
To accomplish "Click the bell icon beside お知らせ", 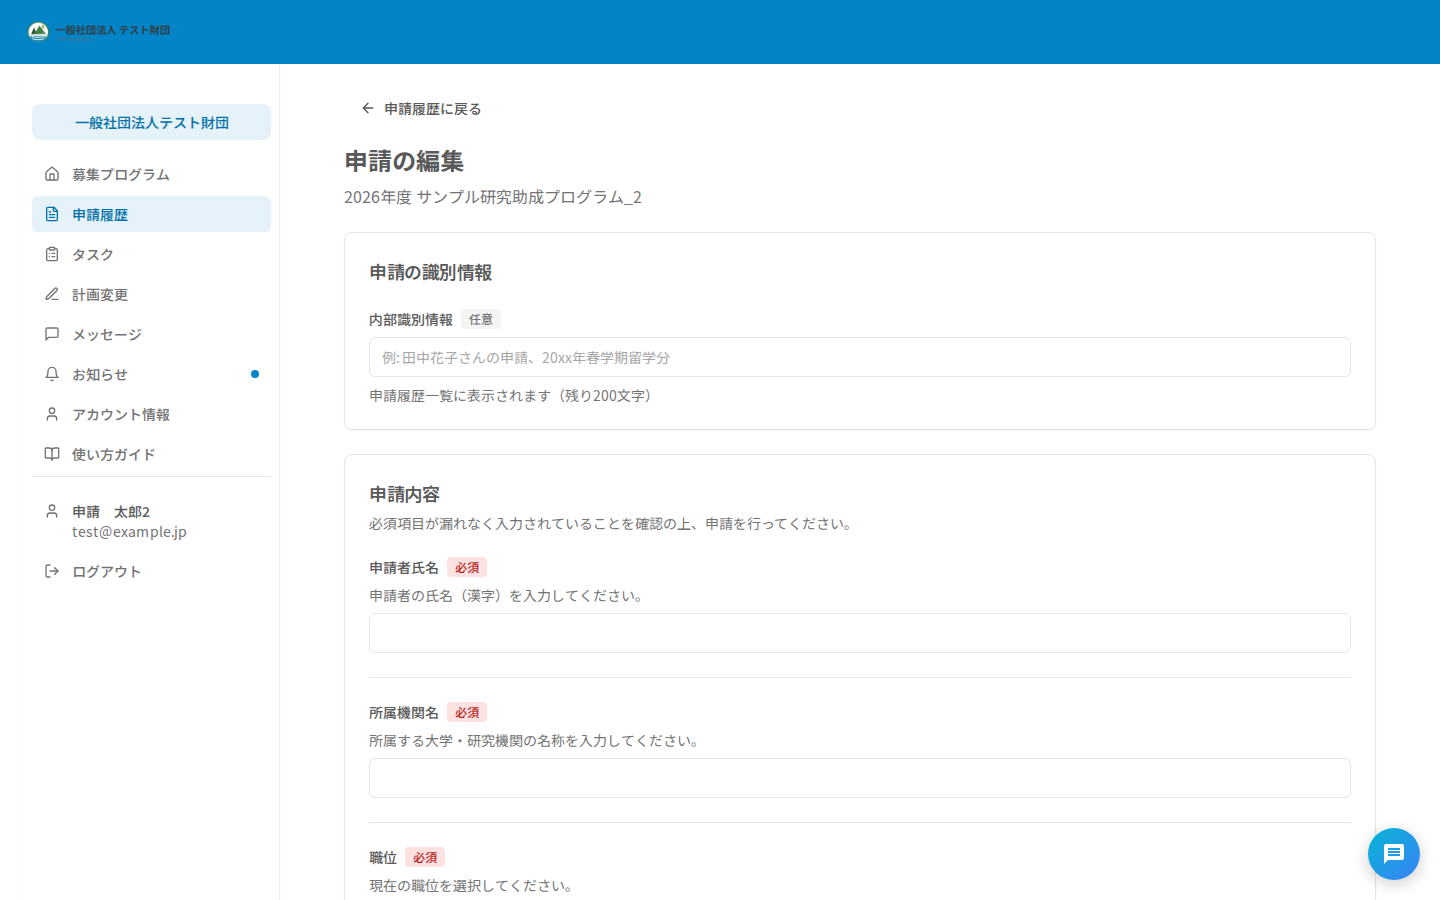I will 52,374.
